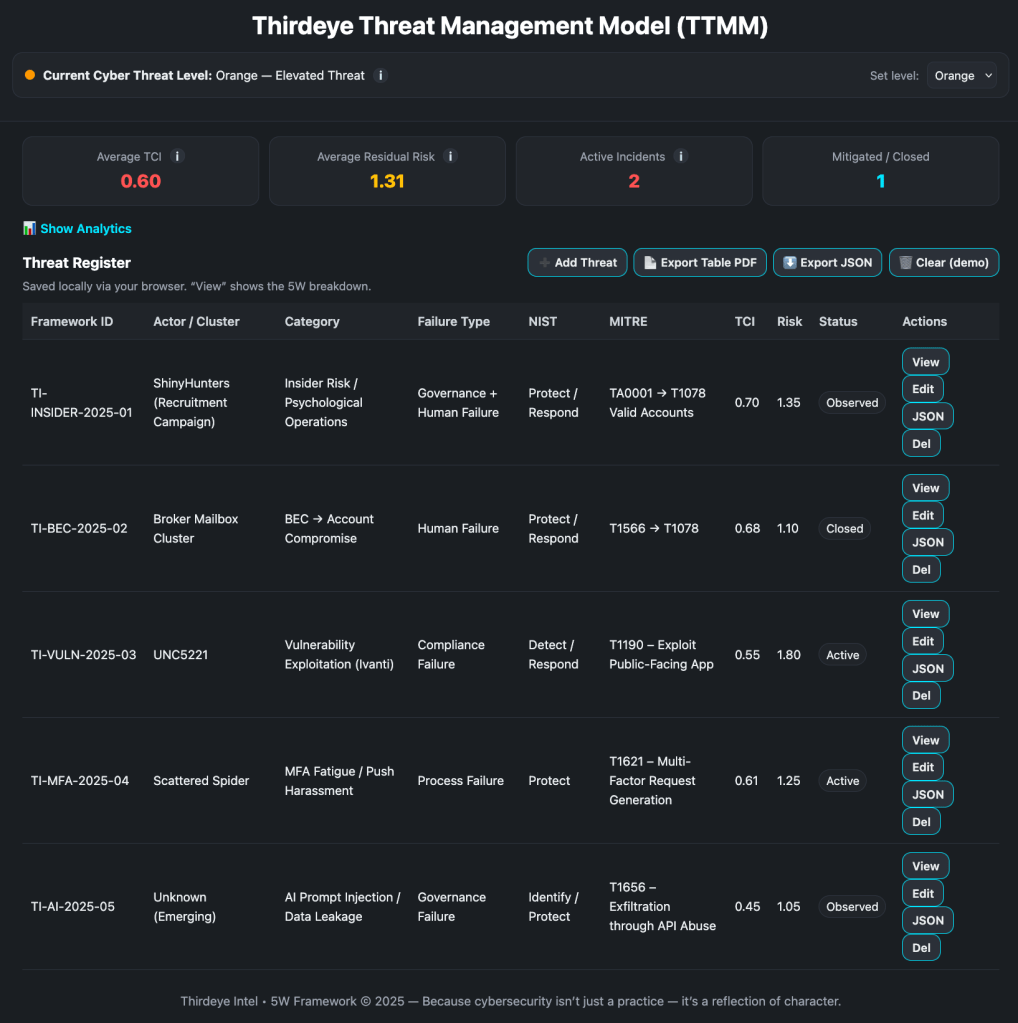
Task: Click the Closed status badge
Action: [844, 529]
